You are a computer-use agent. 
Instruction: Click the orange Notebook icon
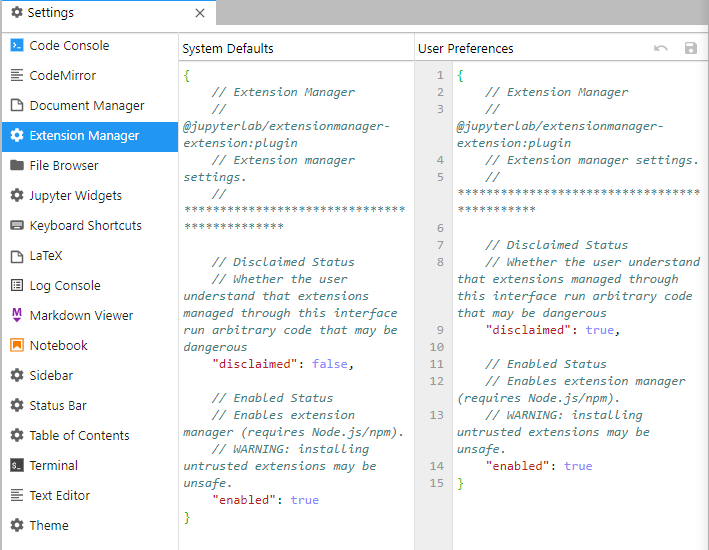17,346
